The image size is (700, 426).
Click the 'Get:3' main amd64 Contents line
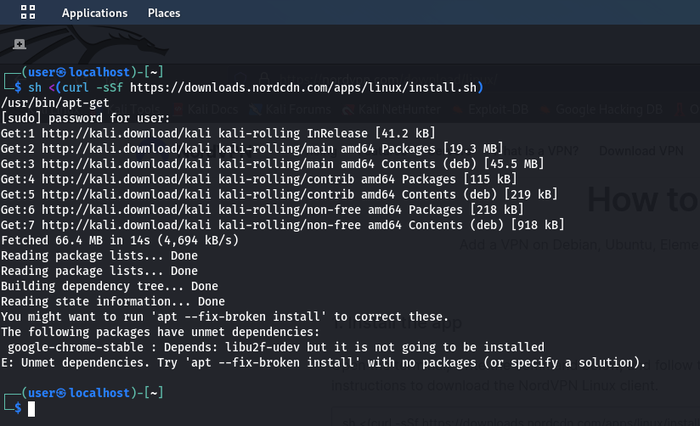pos(272,163)
